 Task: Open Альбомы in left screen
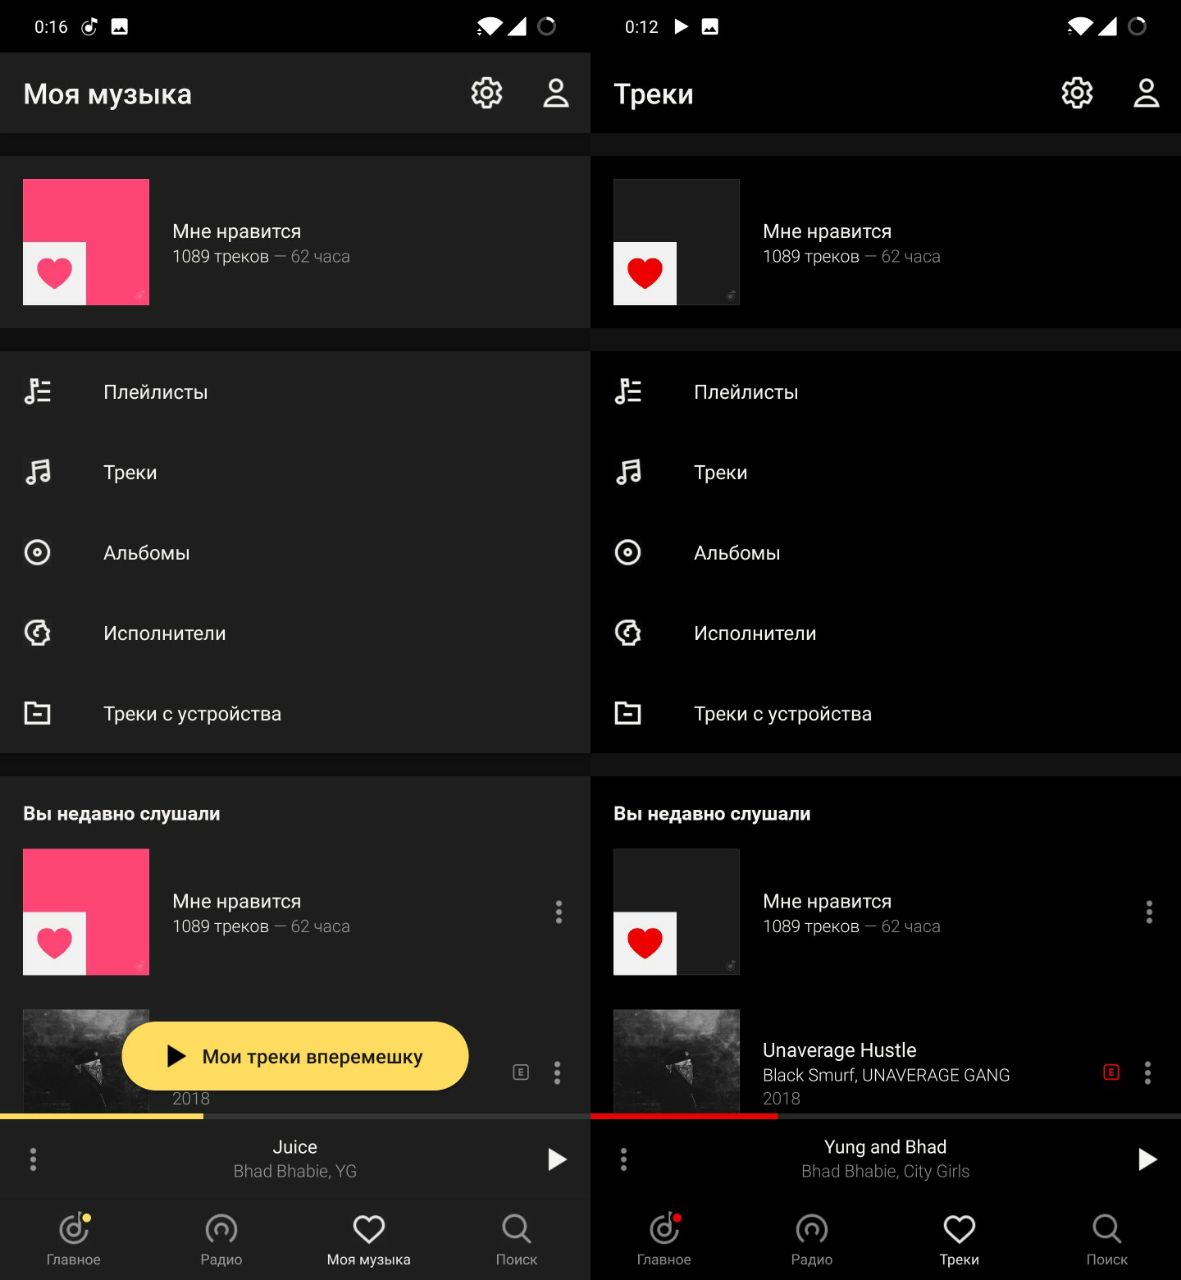point(295,552)
